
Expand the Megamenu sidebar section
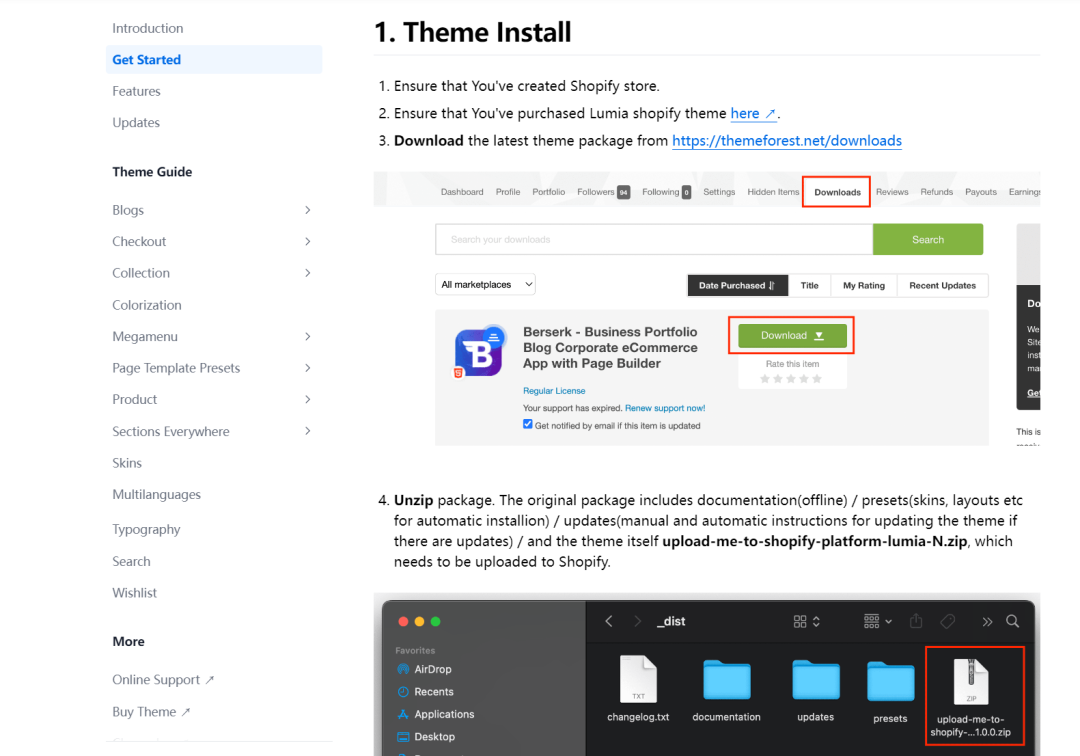pyautogui.click(x=307, y=337)
